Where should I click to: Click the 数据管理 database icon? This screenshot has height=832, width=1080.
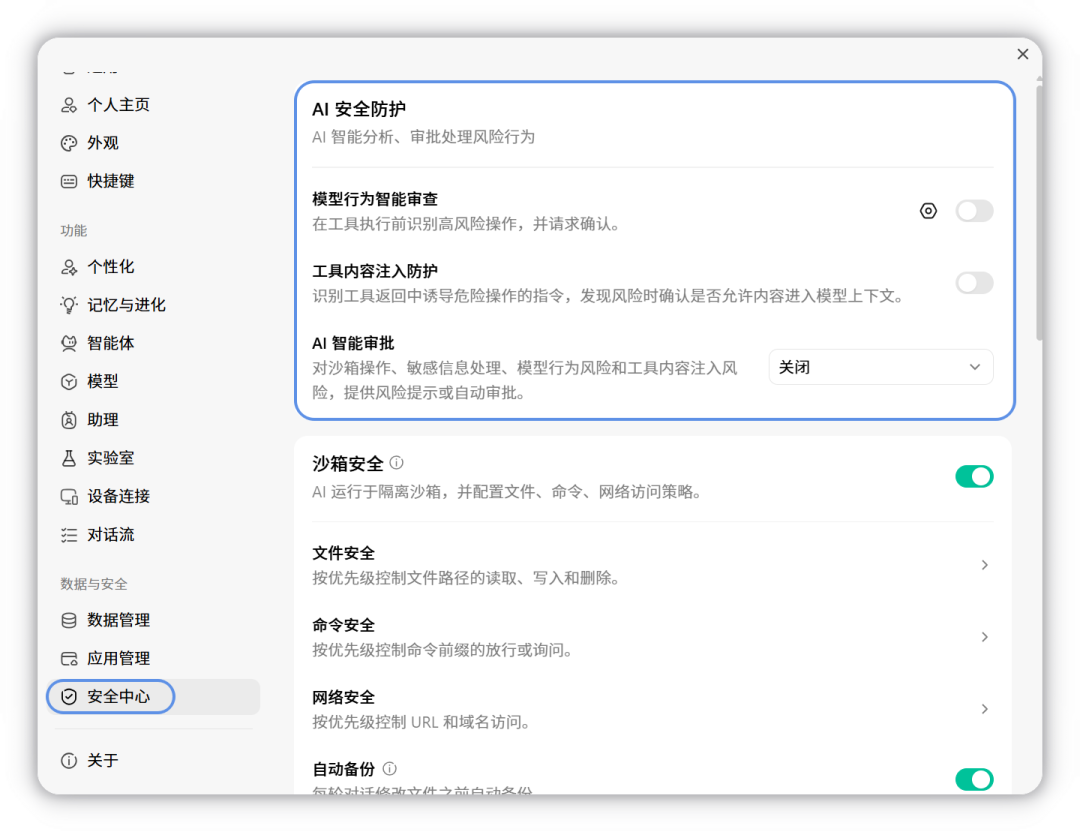pyautogui.click(x=69, y=621)
